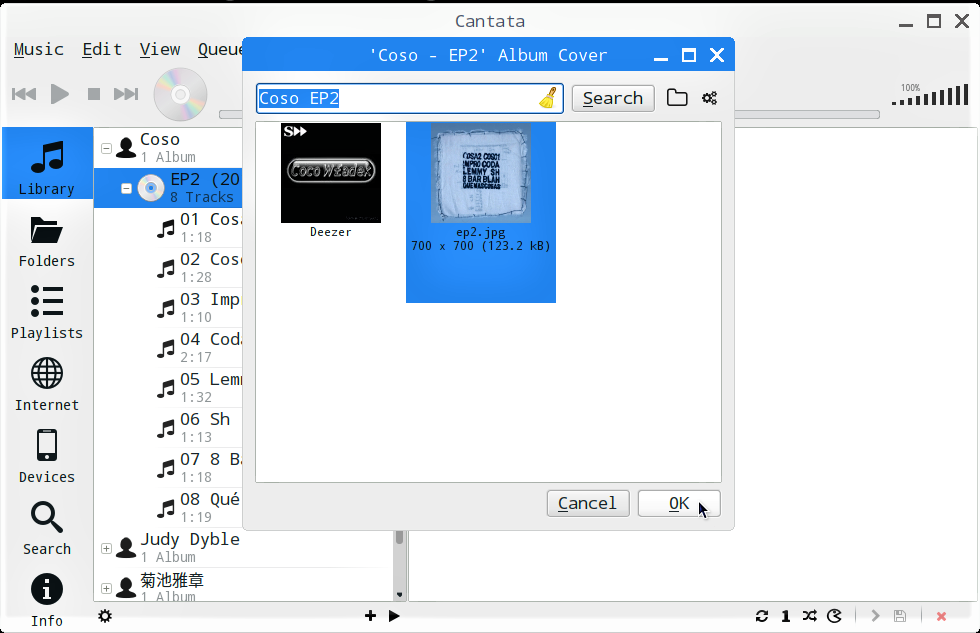This screenshot has width=980, height=633.
Task: Collapse the Coso artist node
Action: pyautogui.click(x=106, y=148)
